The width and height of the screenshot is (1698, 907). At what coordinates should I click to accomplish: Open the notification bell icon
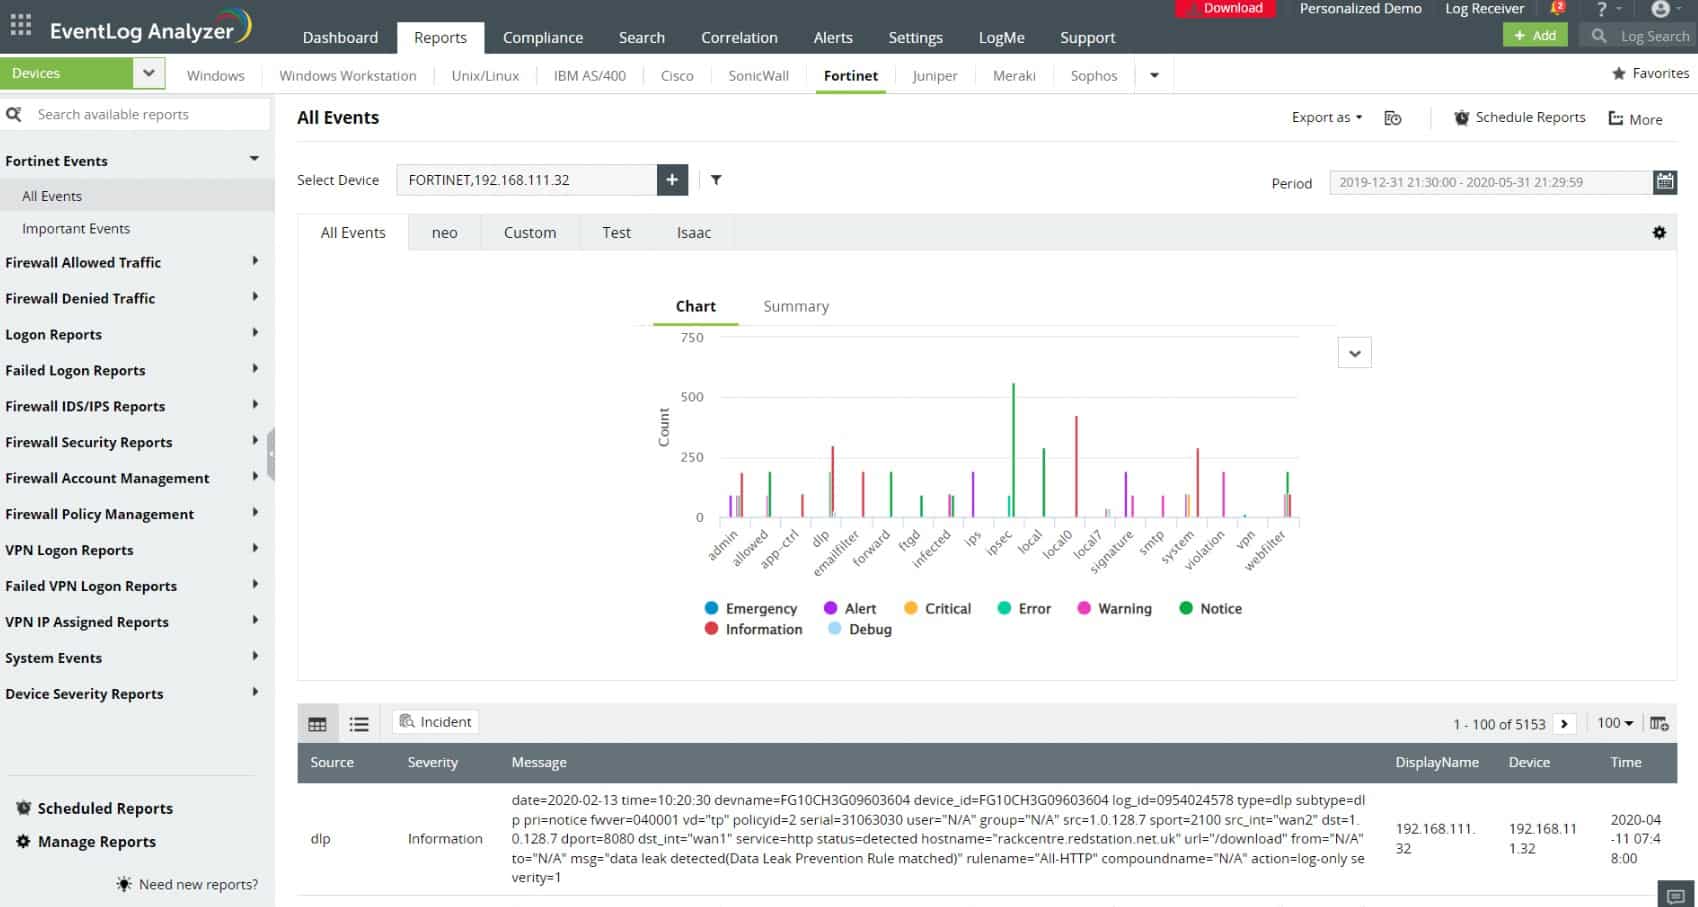click(1557, 9)
